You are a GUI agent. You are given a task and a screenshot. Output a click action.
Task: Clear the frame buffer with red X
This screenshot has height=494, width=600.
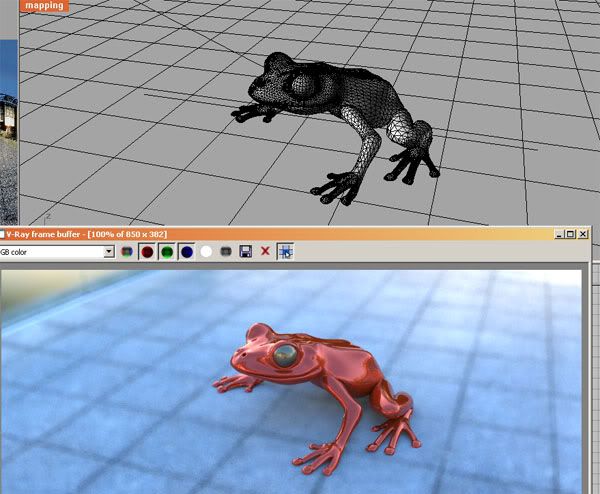tap(265, 252)
